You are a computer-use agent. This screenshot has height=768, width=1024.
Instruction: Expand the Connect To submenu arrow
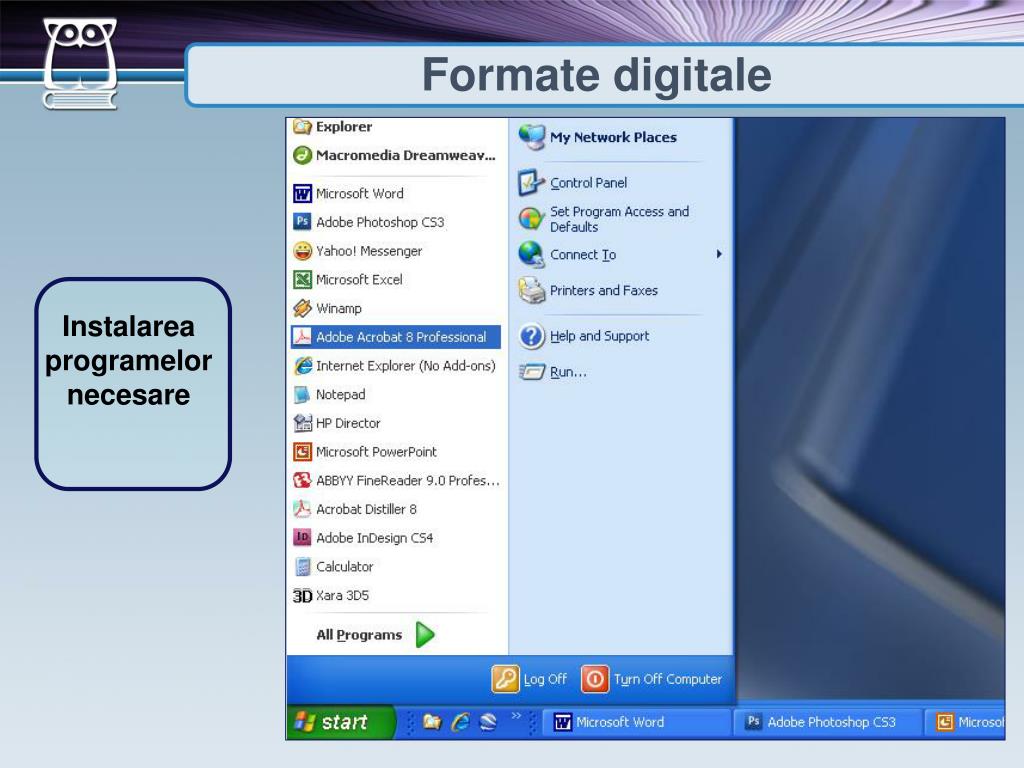719,254
